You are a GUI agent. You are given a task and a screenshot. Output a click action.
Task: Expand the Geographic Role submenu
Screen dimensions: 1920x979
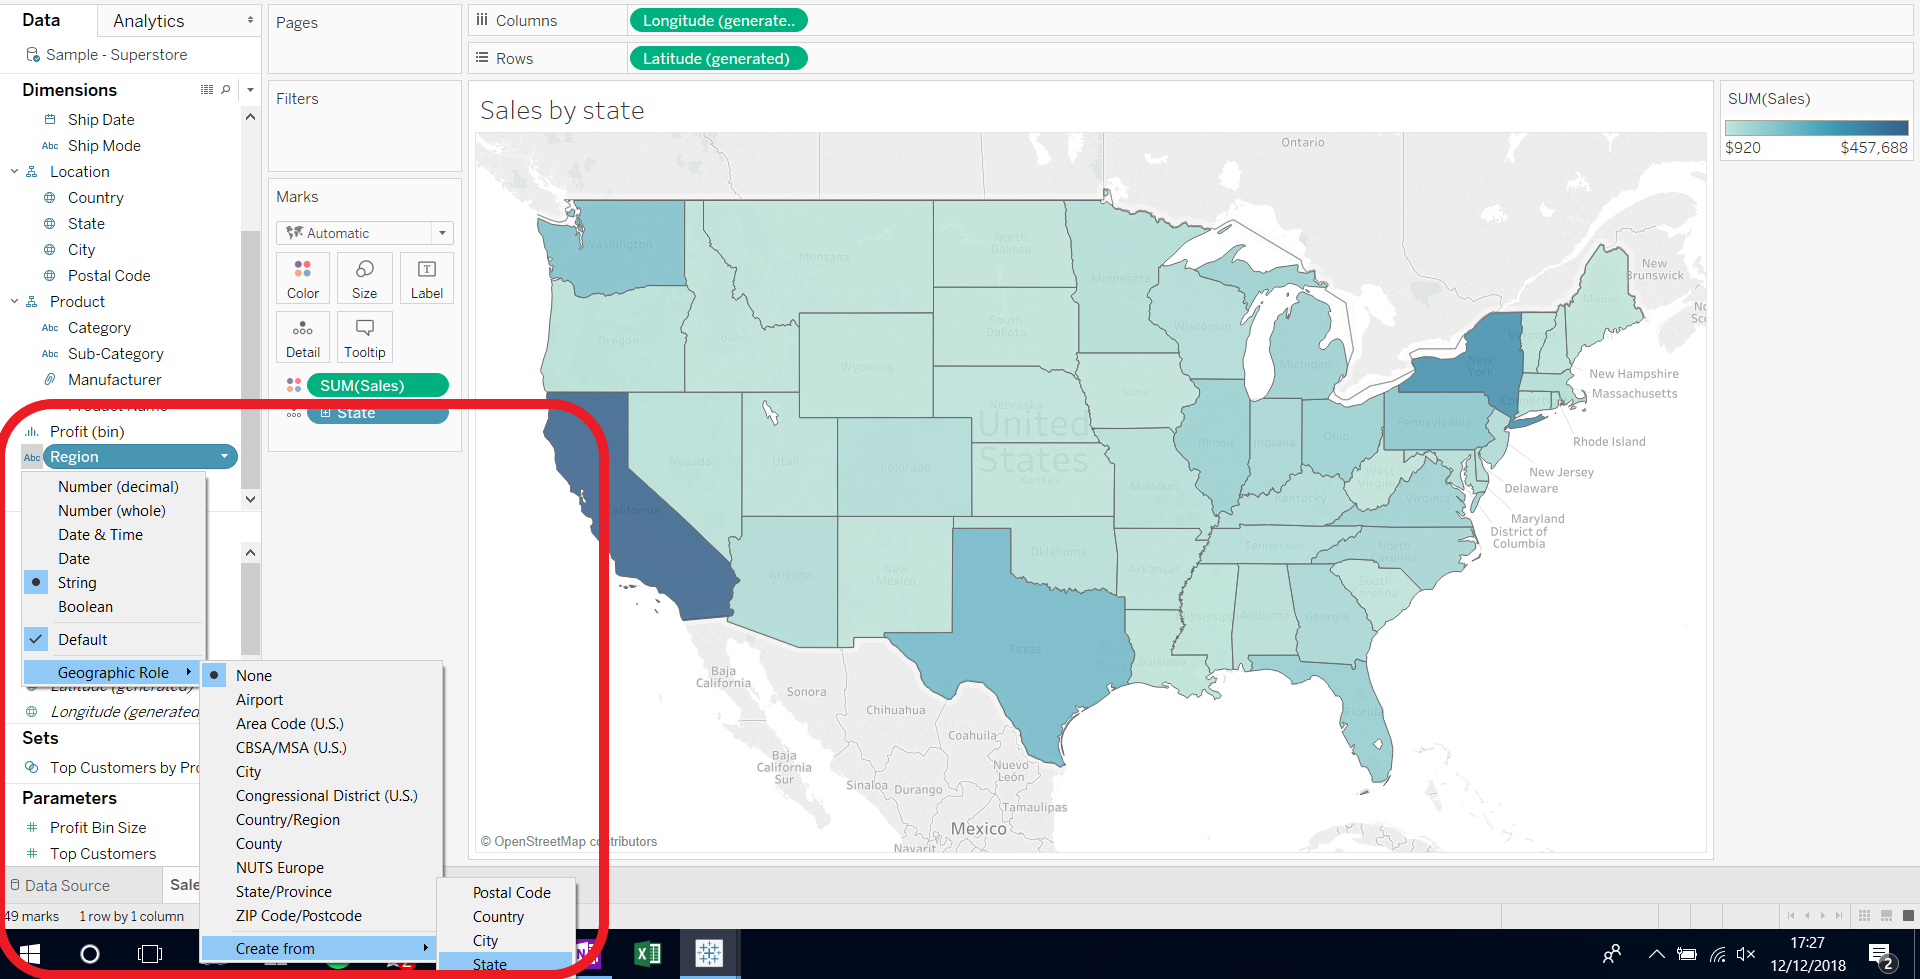[112, 673]
